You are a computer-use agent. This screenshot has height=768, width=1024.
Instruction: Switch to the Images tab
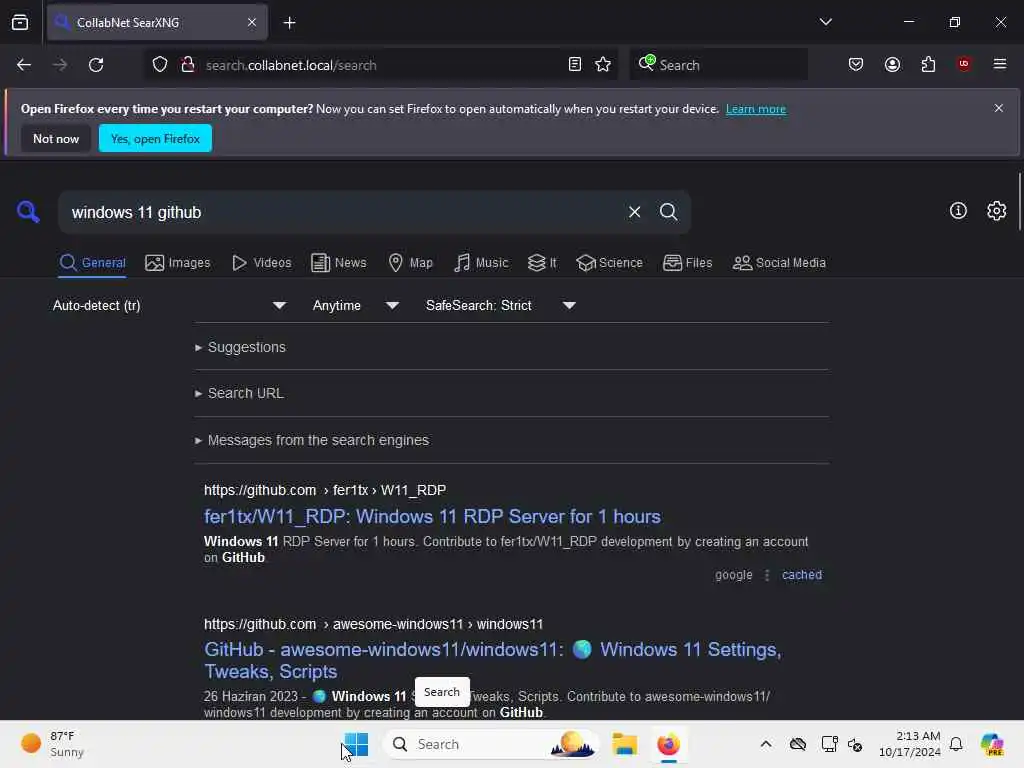pyautogui.click(x=178, y=263)
